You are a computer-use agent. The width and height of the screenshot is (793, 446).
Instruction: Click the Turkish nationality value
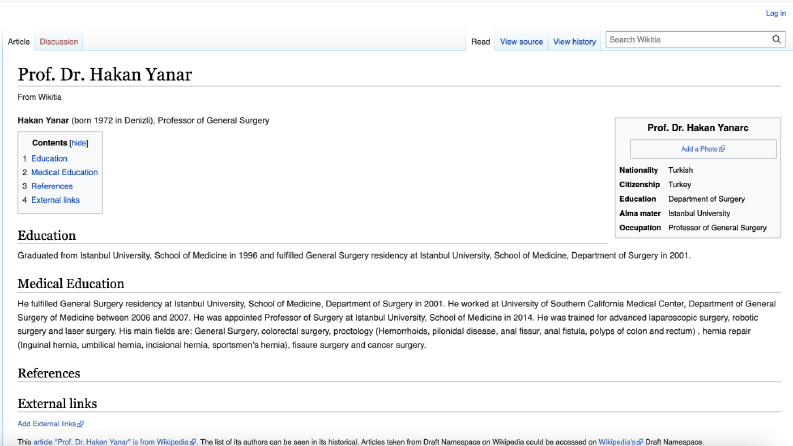[x=681, y=170]
